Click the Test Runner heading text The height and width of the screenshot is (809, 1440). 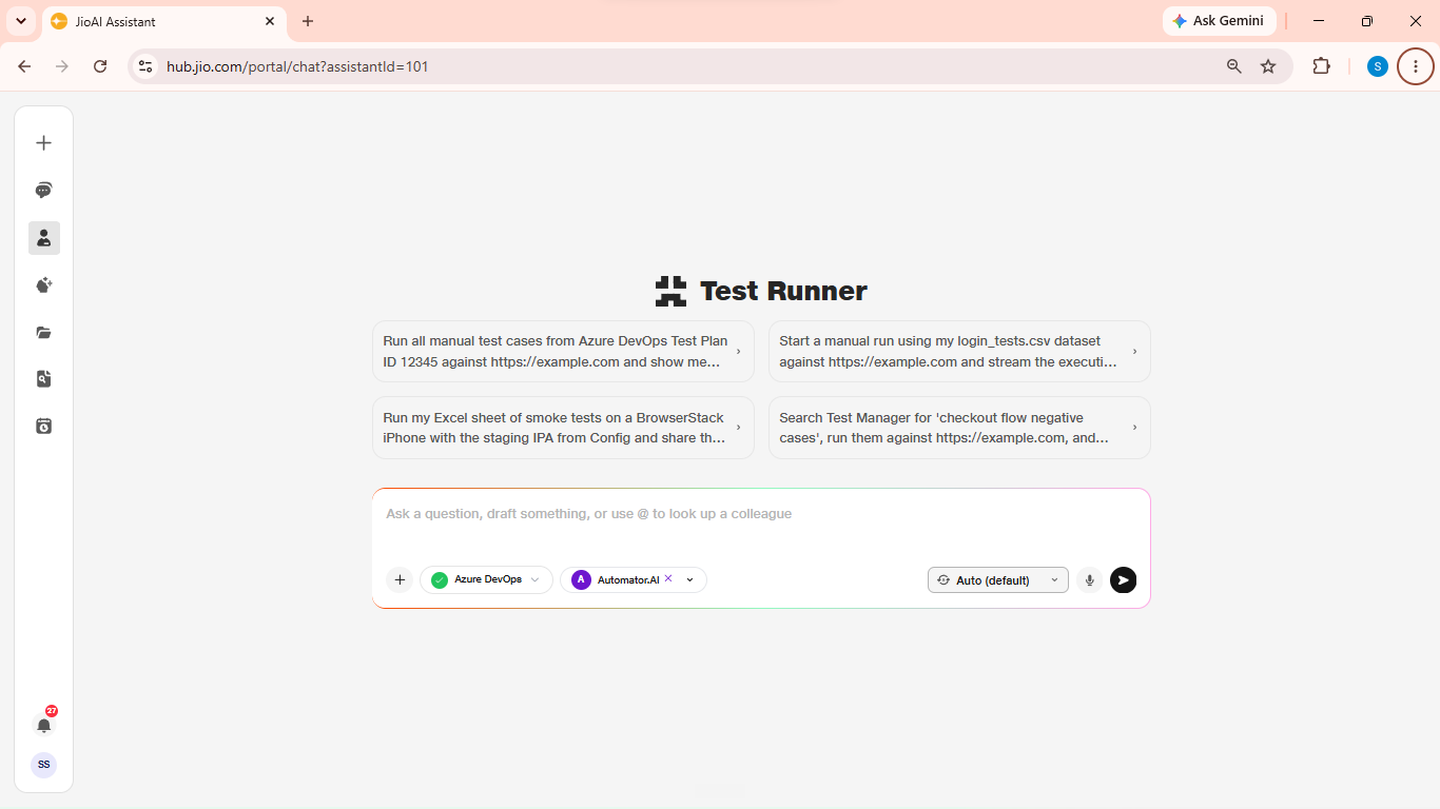point(784,291)
